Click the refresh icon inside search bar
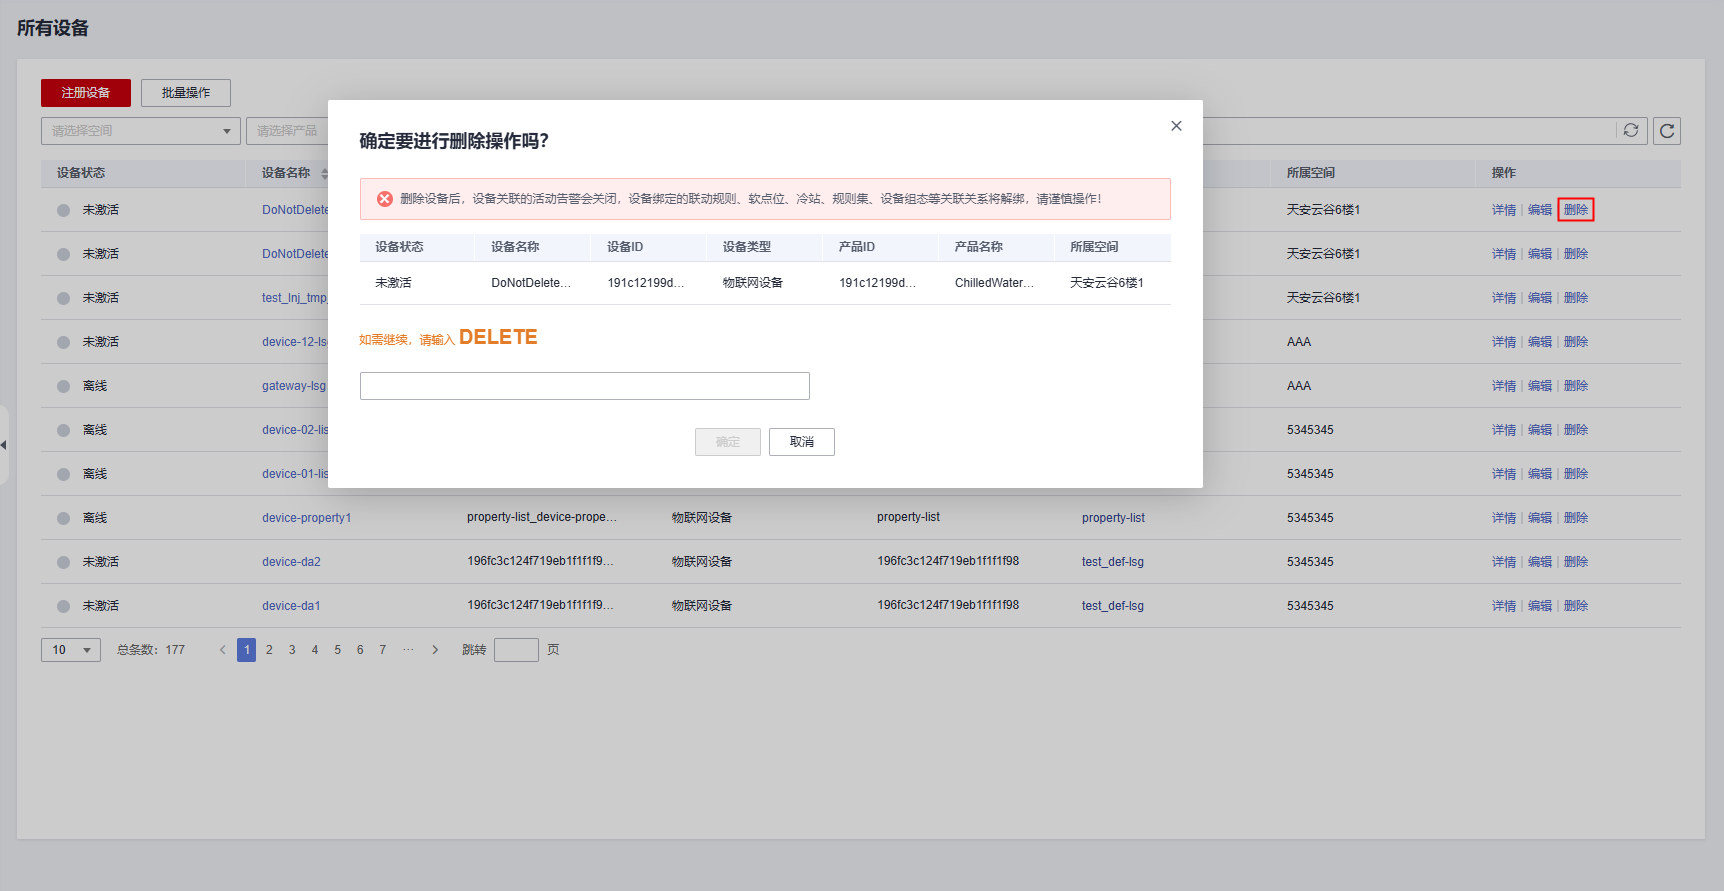Viewport: 1724px width, 891px height. [x=1631, y=131]
